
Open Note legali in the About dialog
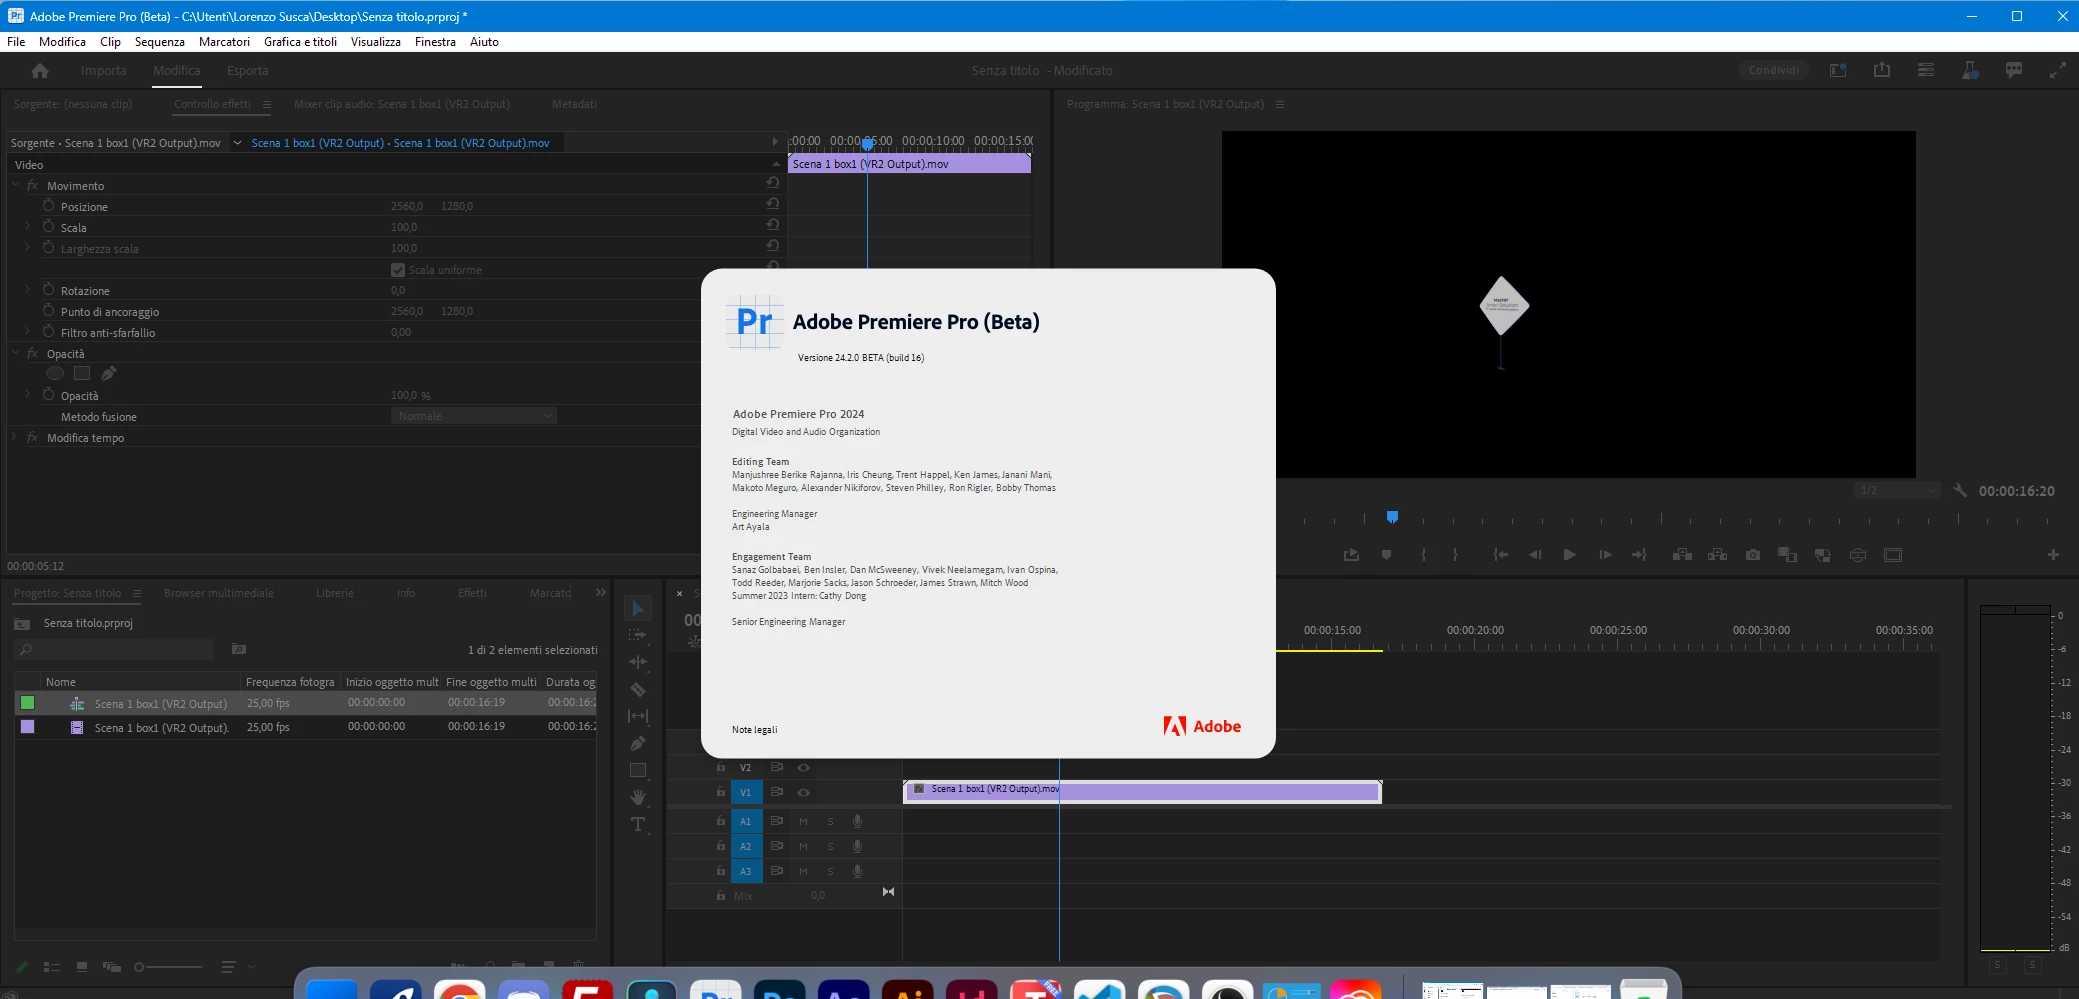pos(754,730)
